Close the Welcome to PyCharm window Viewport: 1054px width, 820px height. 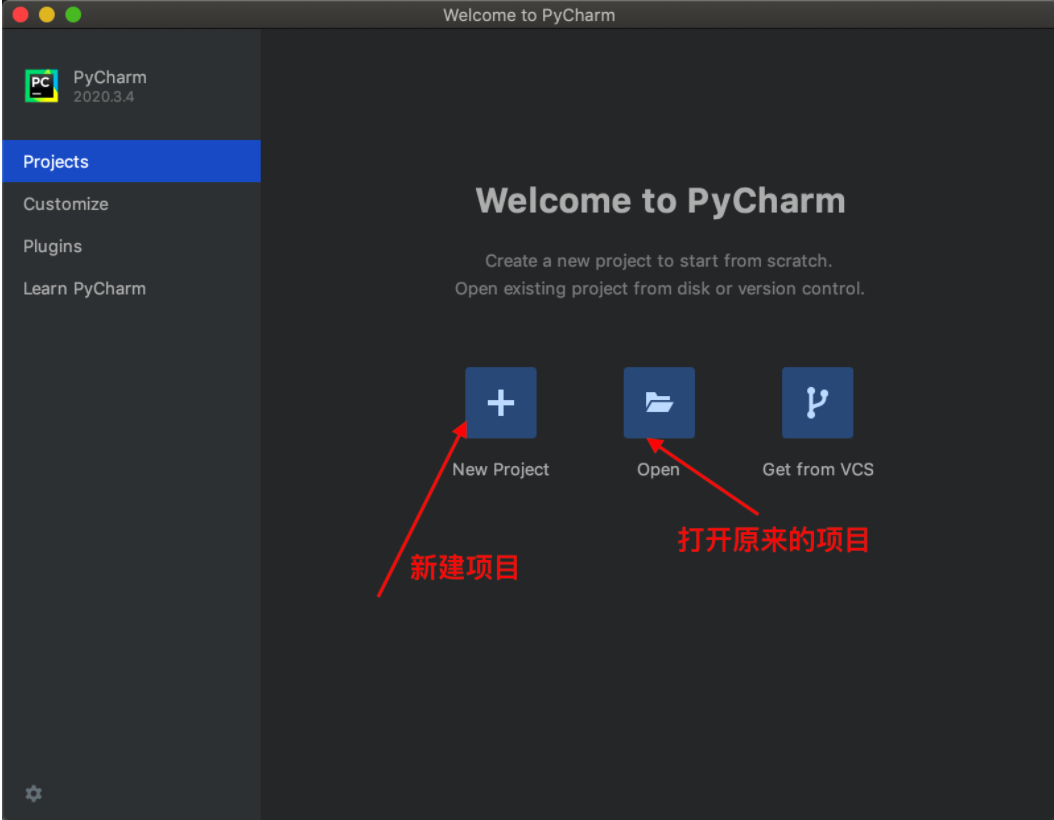tap(20, 14)
